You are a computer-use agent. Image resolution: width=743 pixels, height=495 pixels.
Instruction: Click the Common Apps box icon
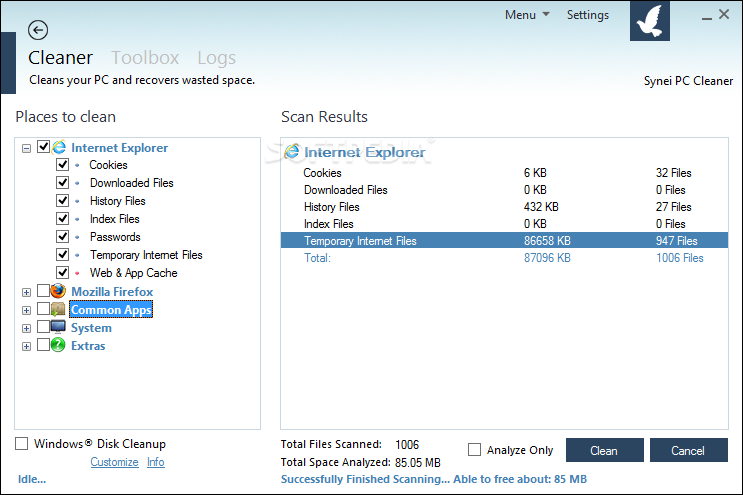point(58,309)
